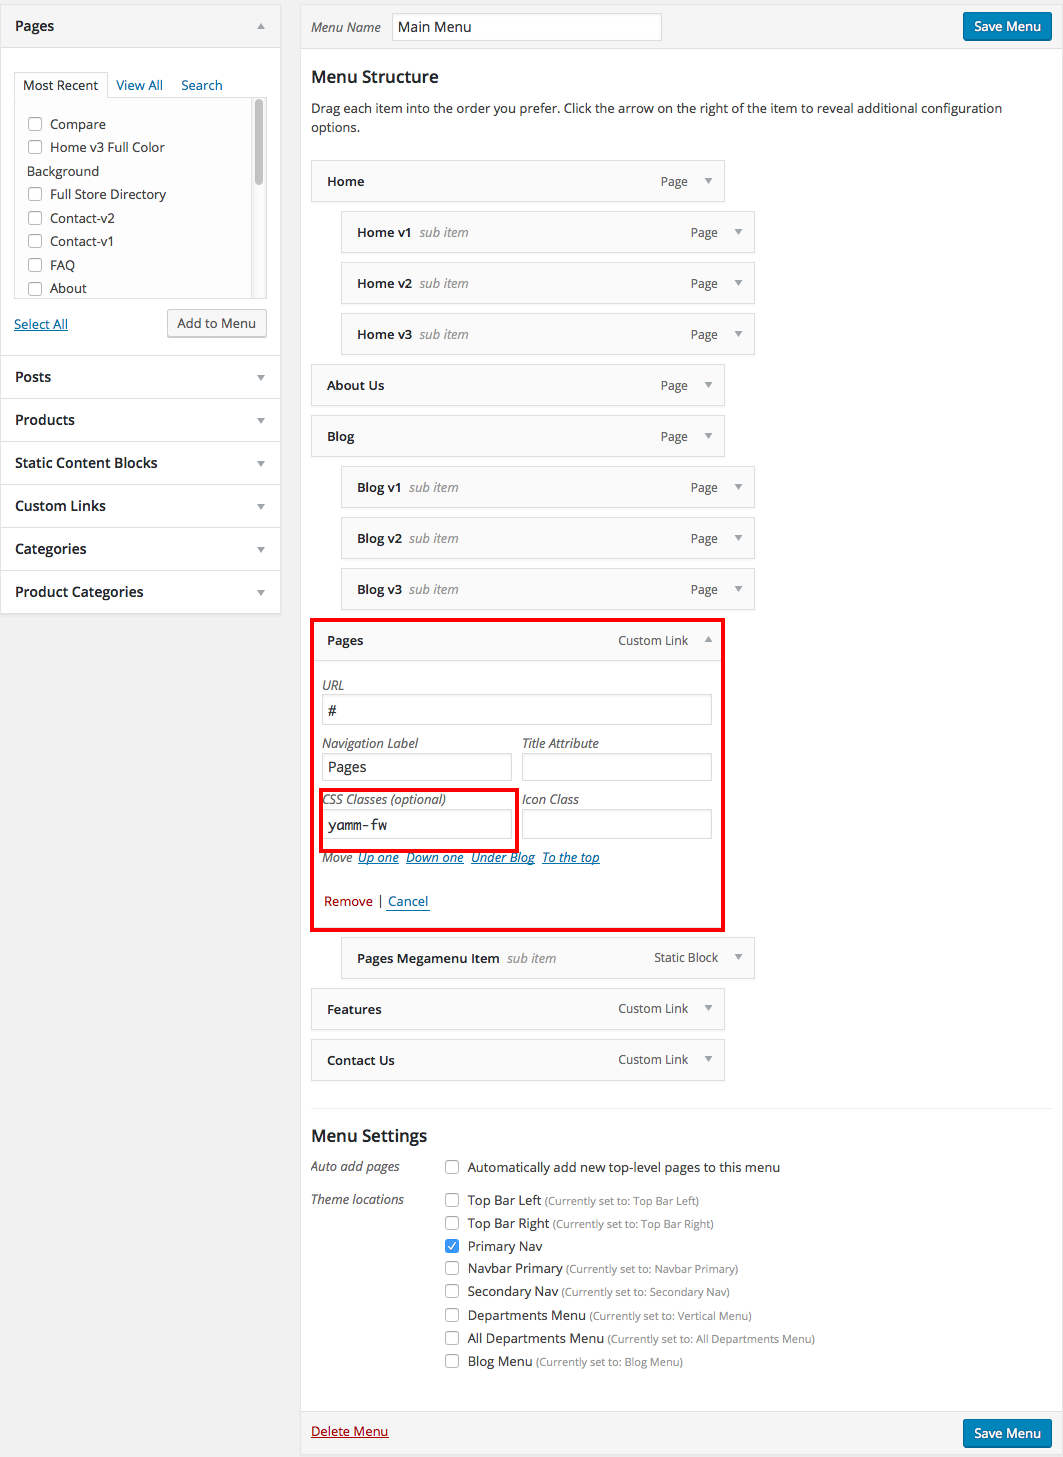Click the CSS Classes input field
The width and height of the screenshot is (1063, 1457).
417,824
